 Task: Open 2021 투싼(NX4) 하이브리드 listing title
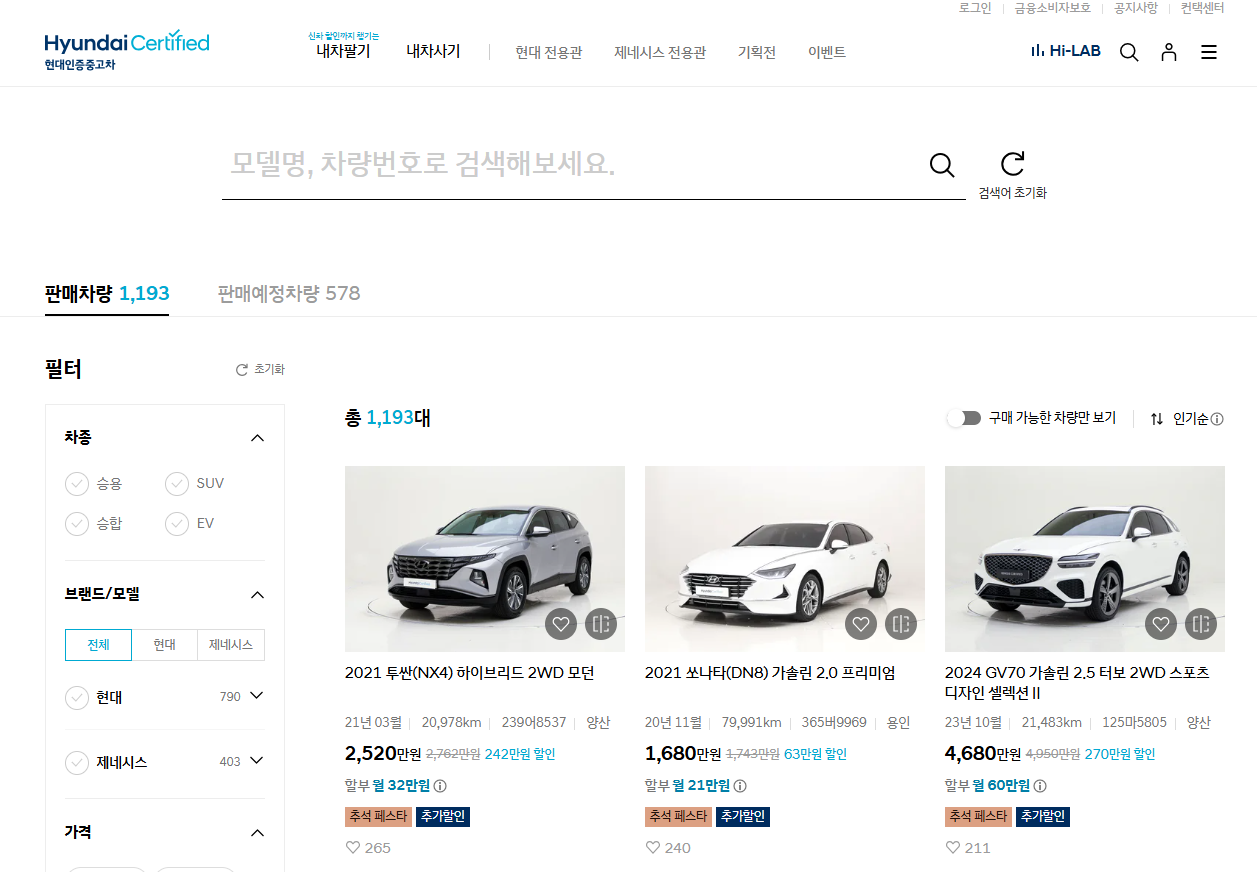point(470,673)
